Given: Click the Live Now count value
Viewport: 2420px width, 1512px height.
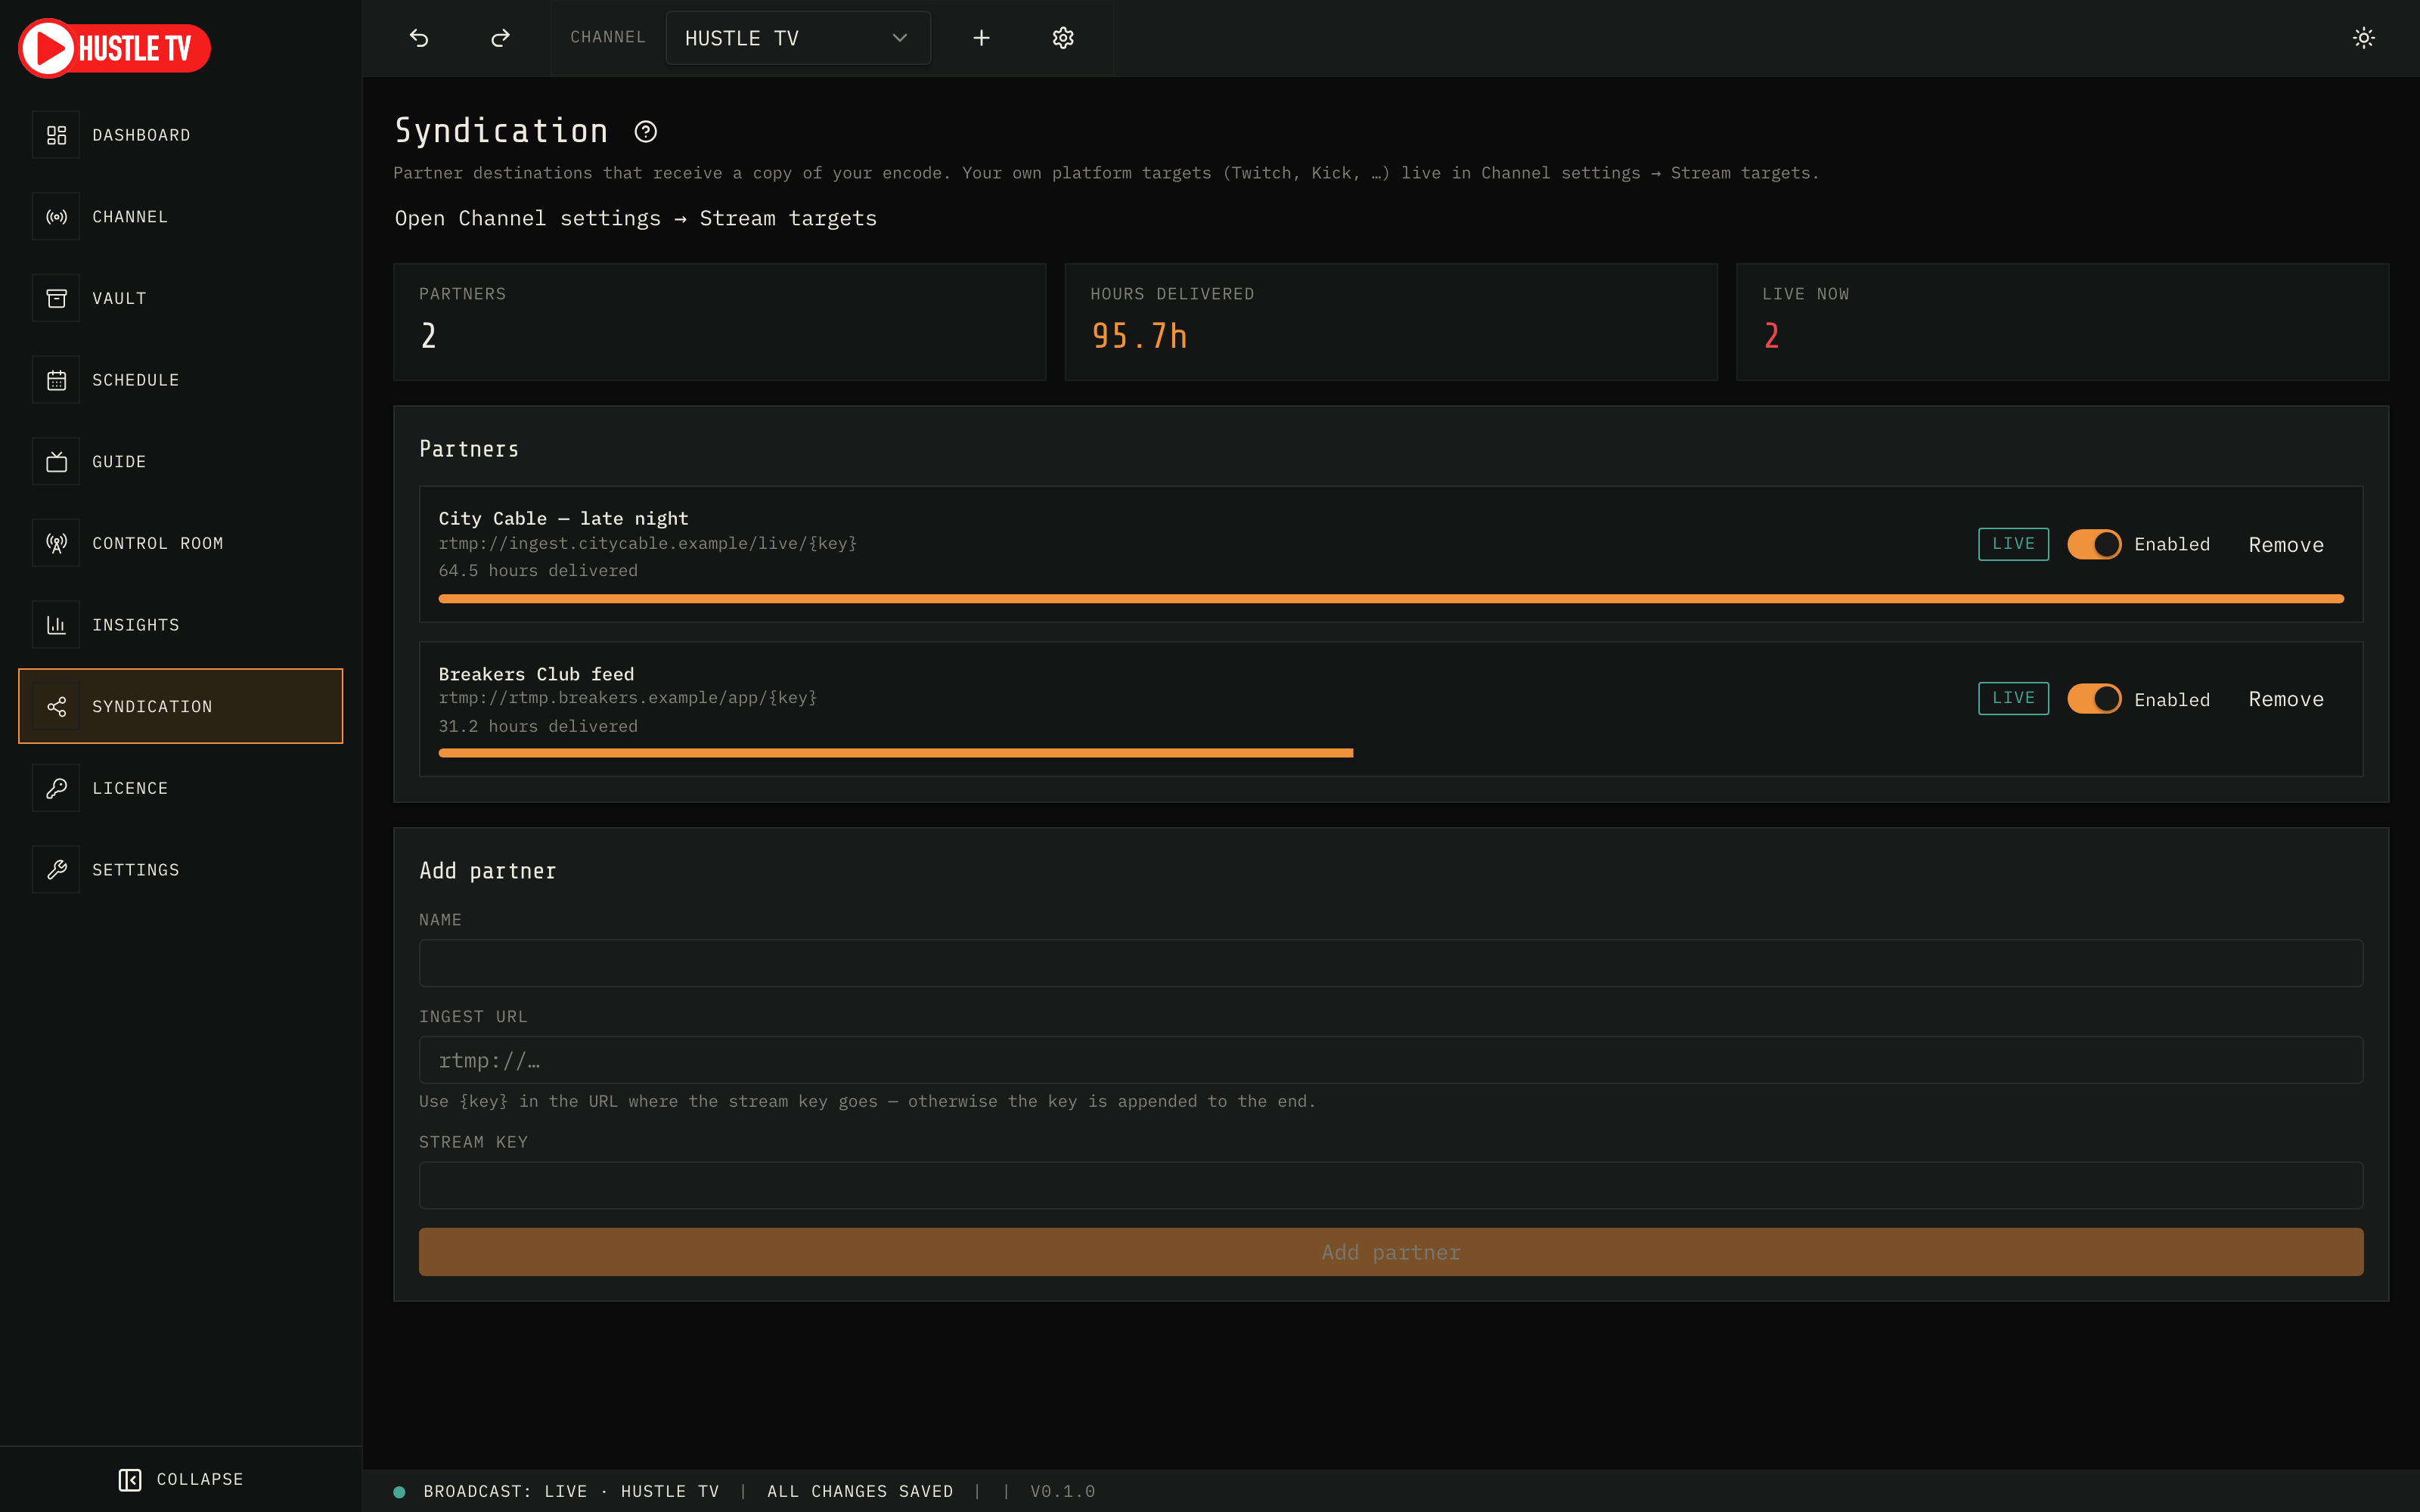Looking at the screenshot, I should [x=1771, y=336].
